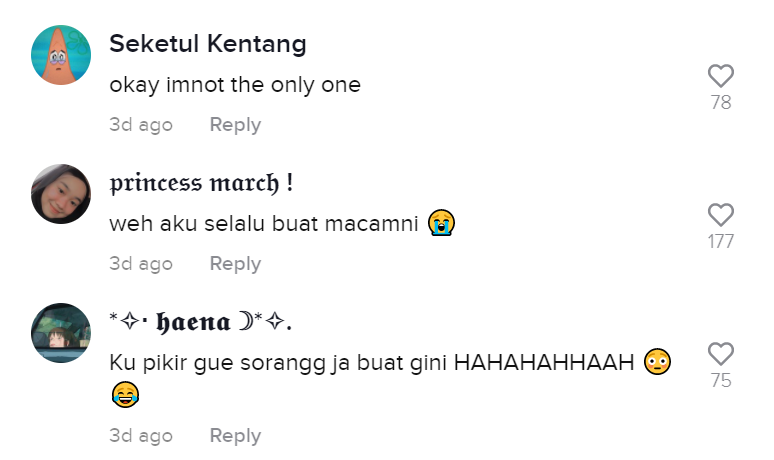This screenshot has height=460, width=774.
Task: Tap the heart on princess march's comment
Action: coord(720,215)
